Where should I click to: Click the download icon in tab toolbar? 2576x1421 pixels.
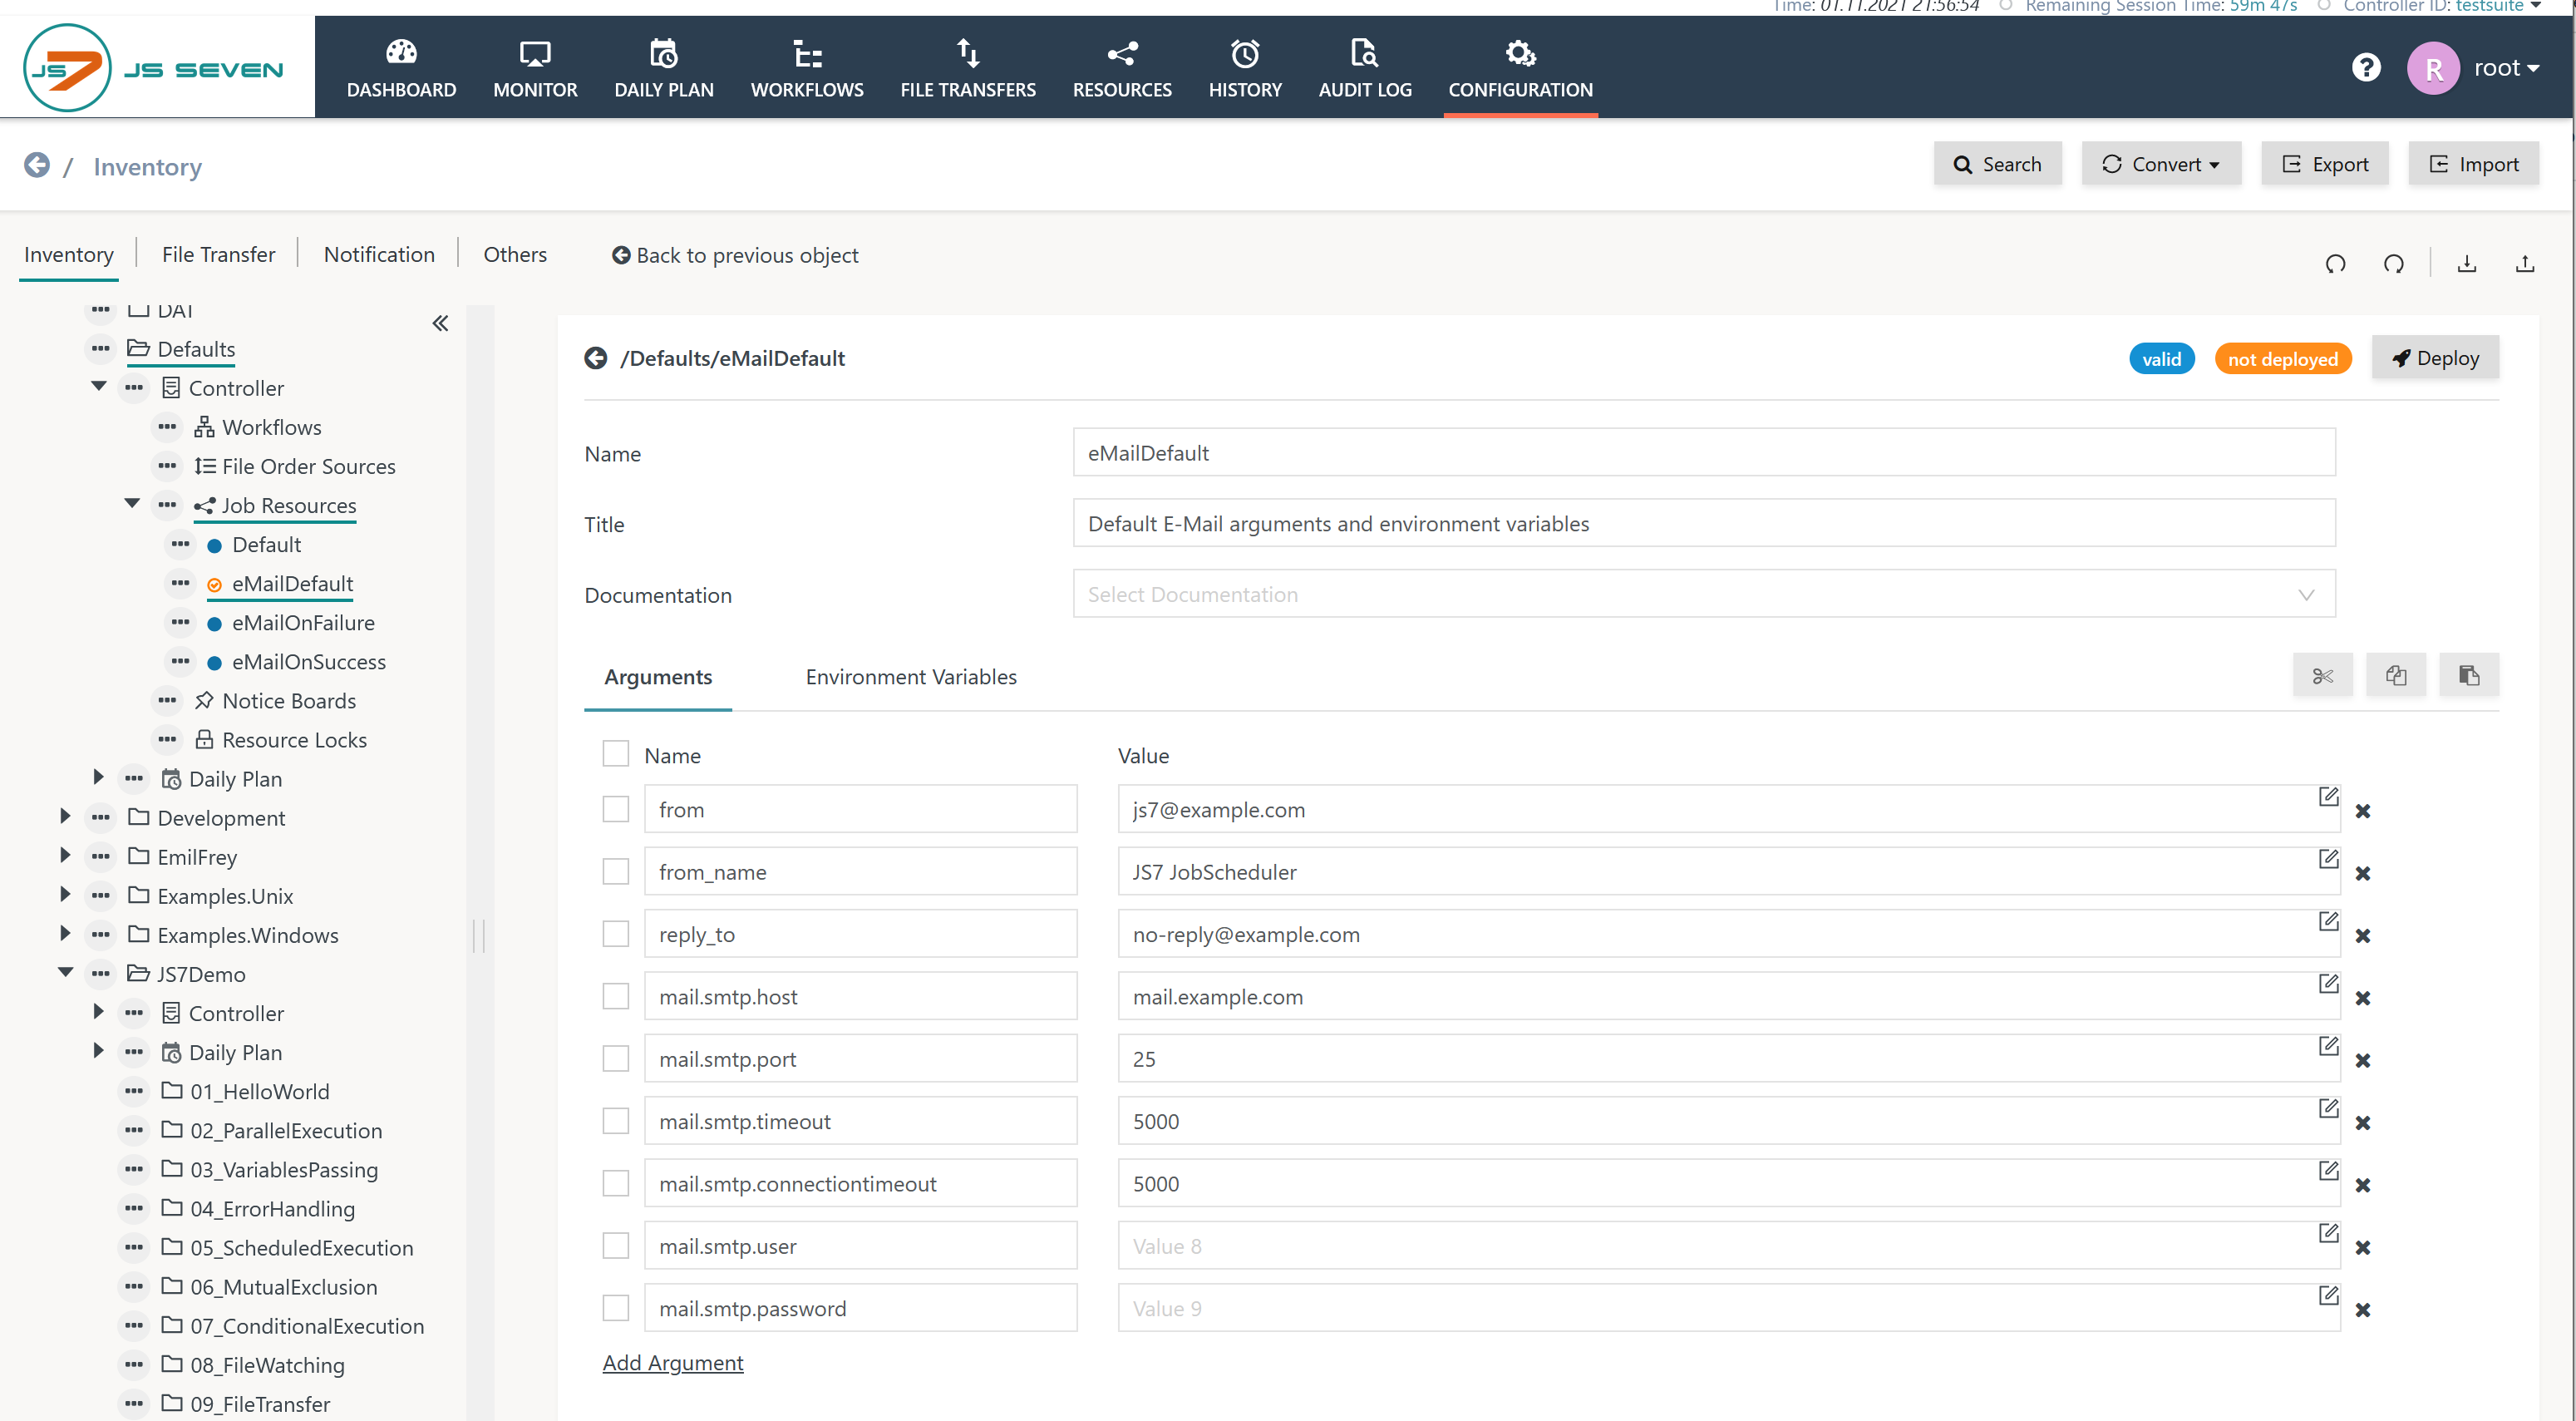pos(2467,263)
